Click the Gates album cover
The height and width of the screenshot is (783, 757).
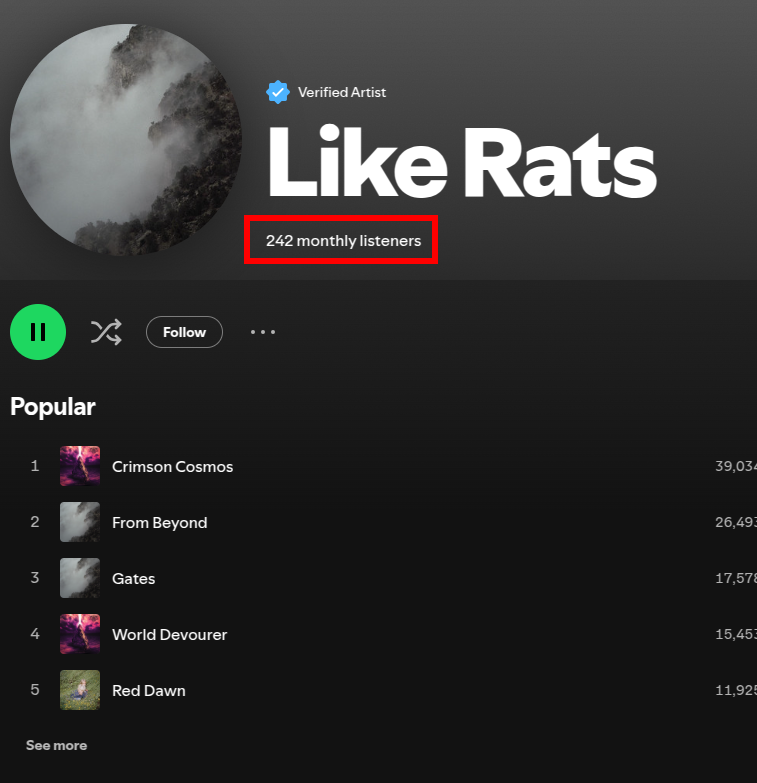pos(80,578)
